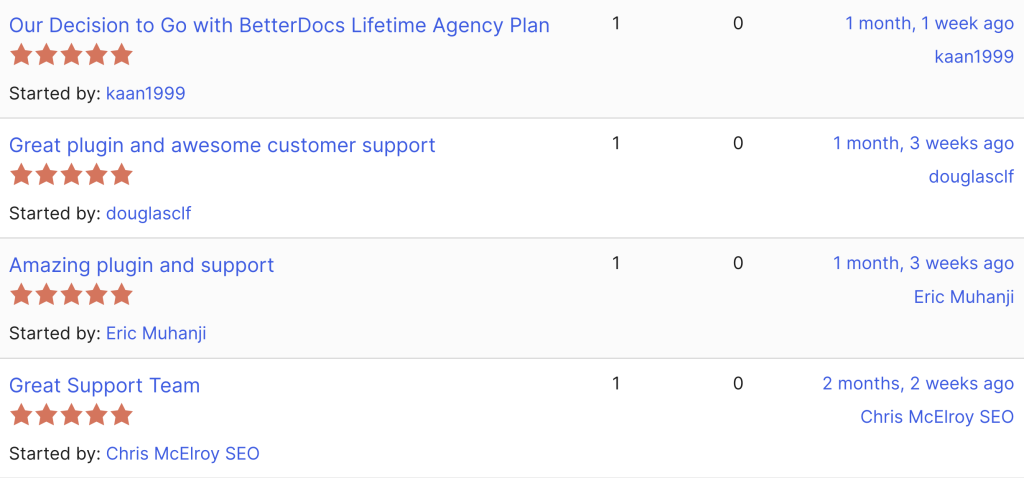Viewport: 1024px width, 478px height.
Task: Click star rating under 'Great plugin and awesome' review
Action: point(71,175)
